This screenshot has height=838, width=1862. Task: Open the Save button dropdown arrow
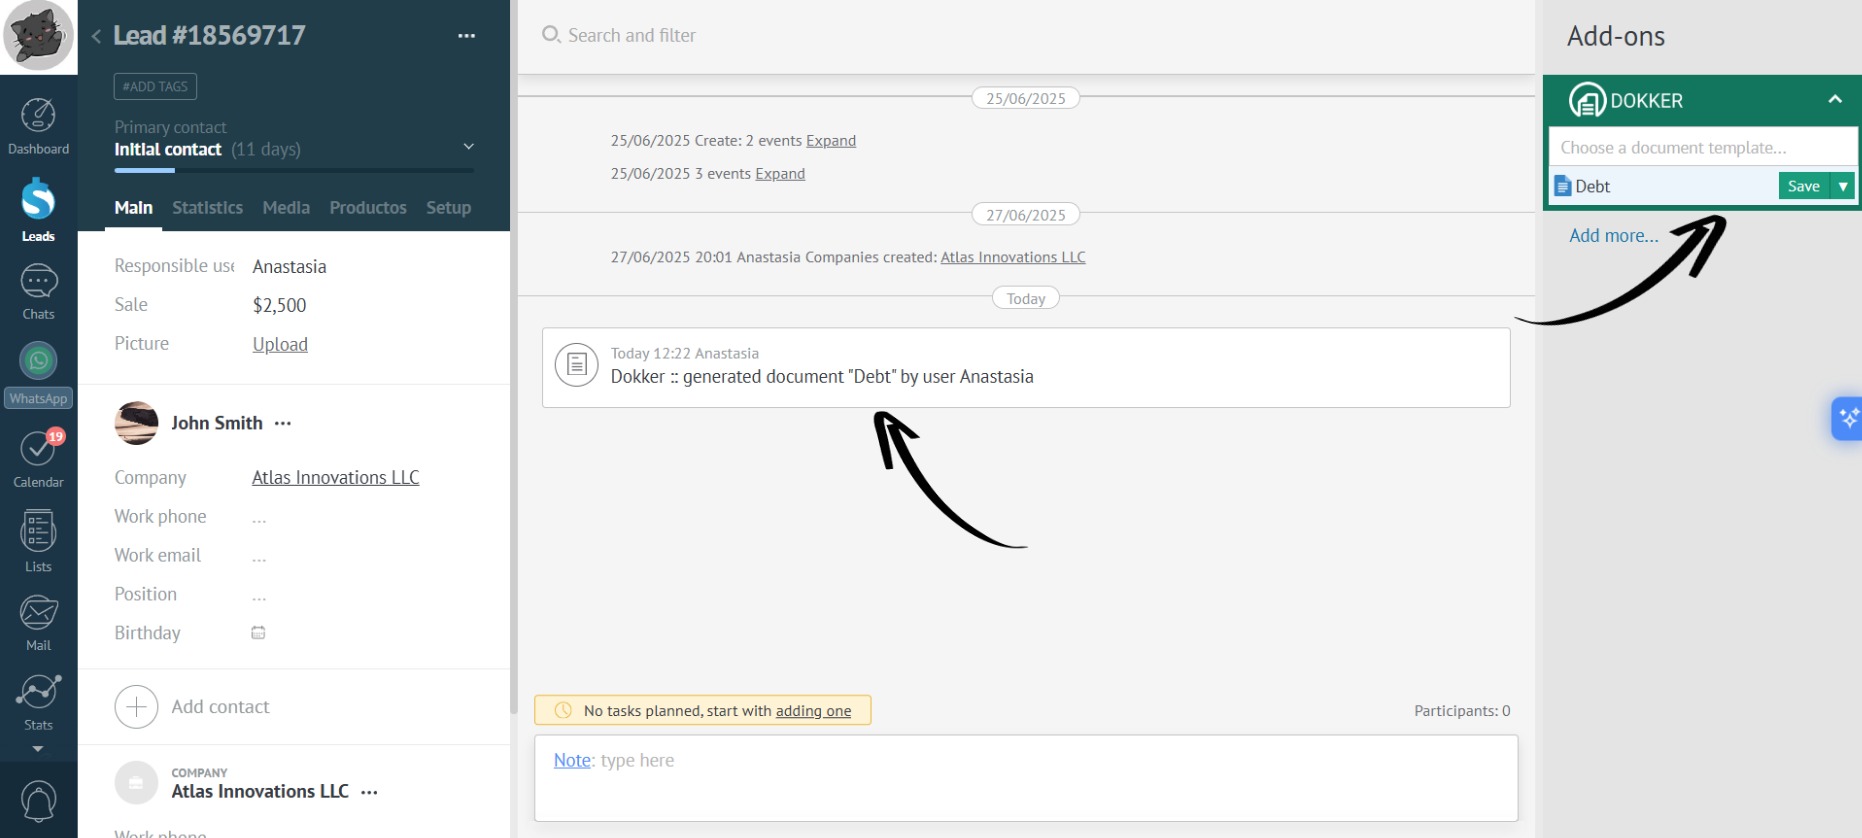pos(1842,186)
